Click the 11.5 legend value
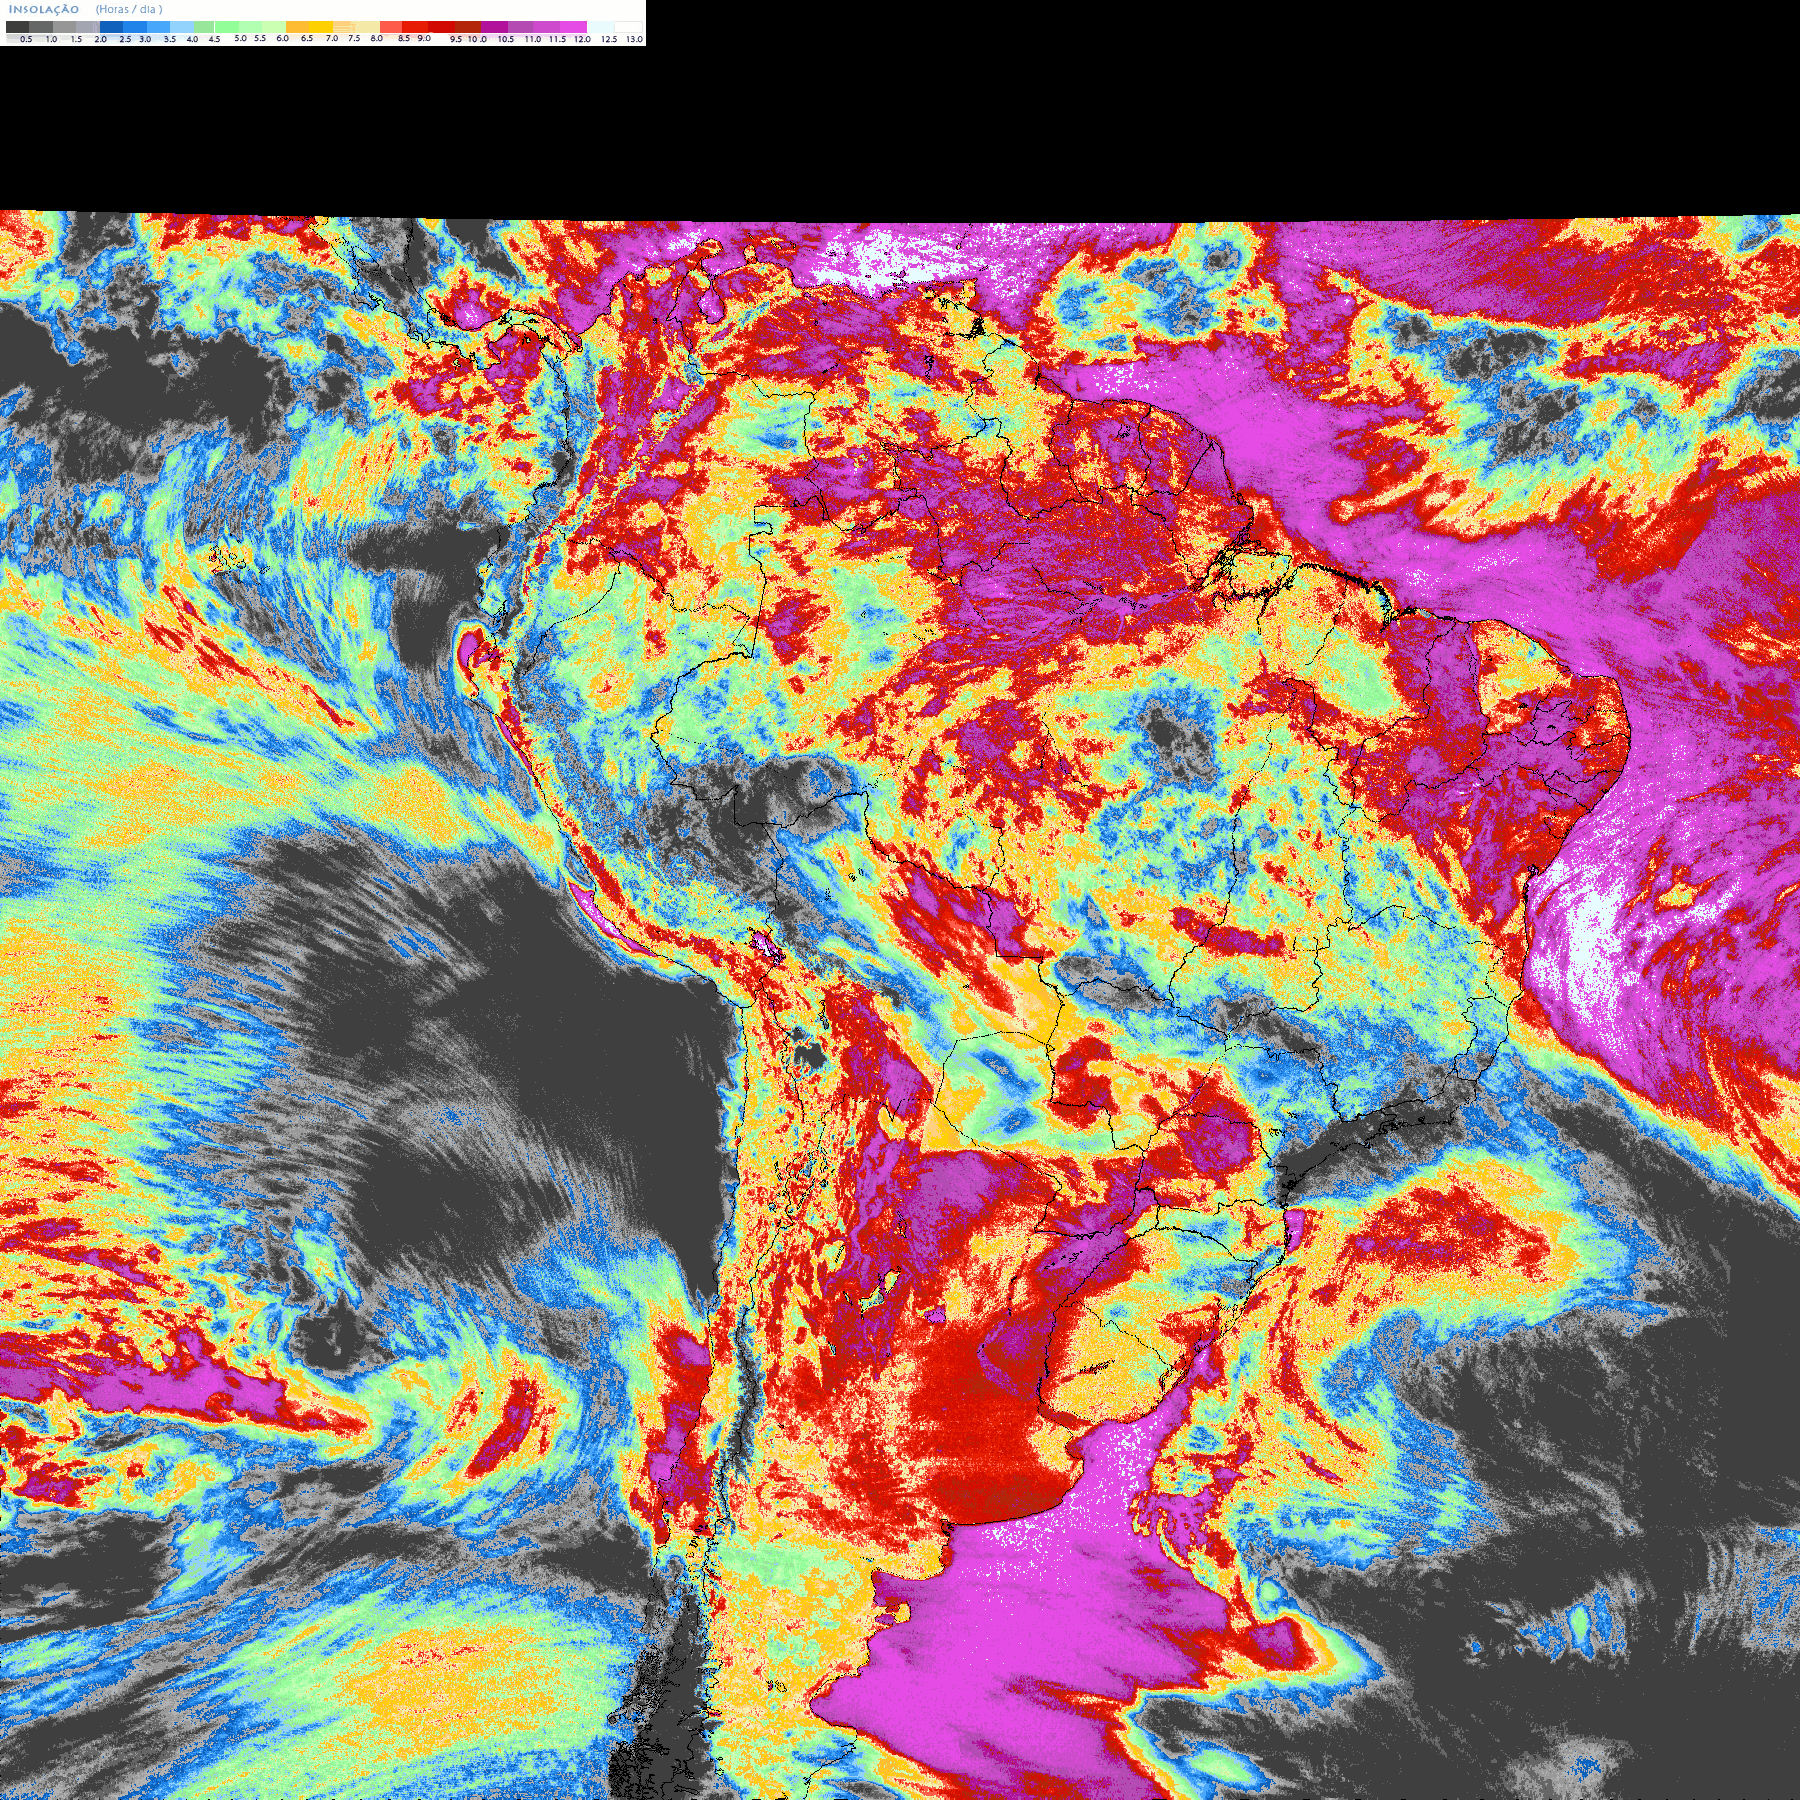The height and width of the screenshot is (1800, 1800). pos(558,39)
